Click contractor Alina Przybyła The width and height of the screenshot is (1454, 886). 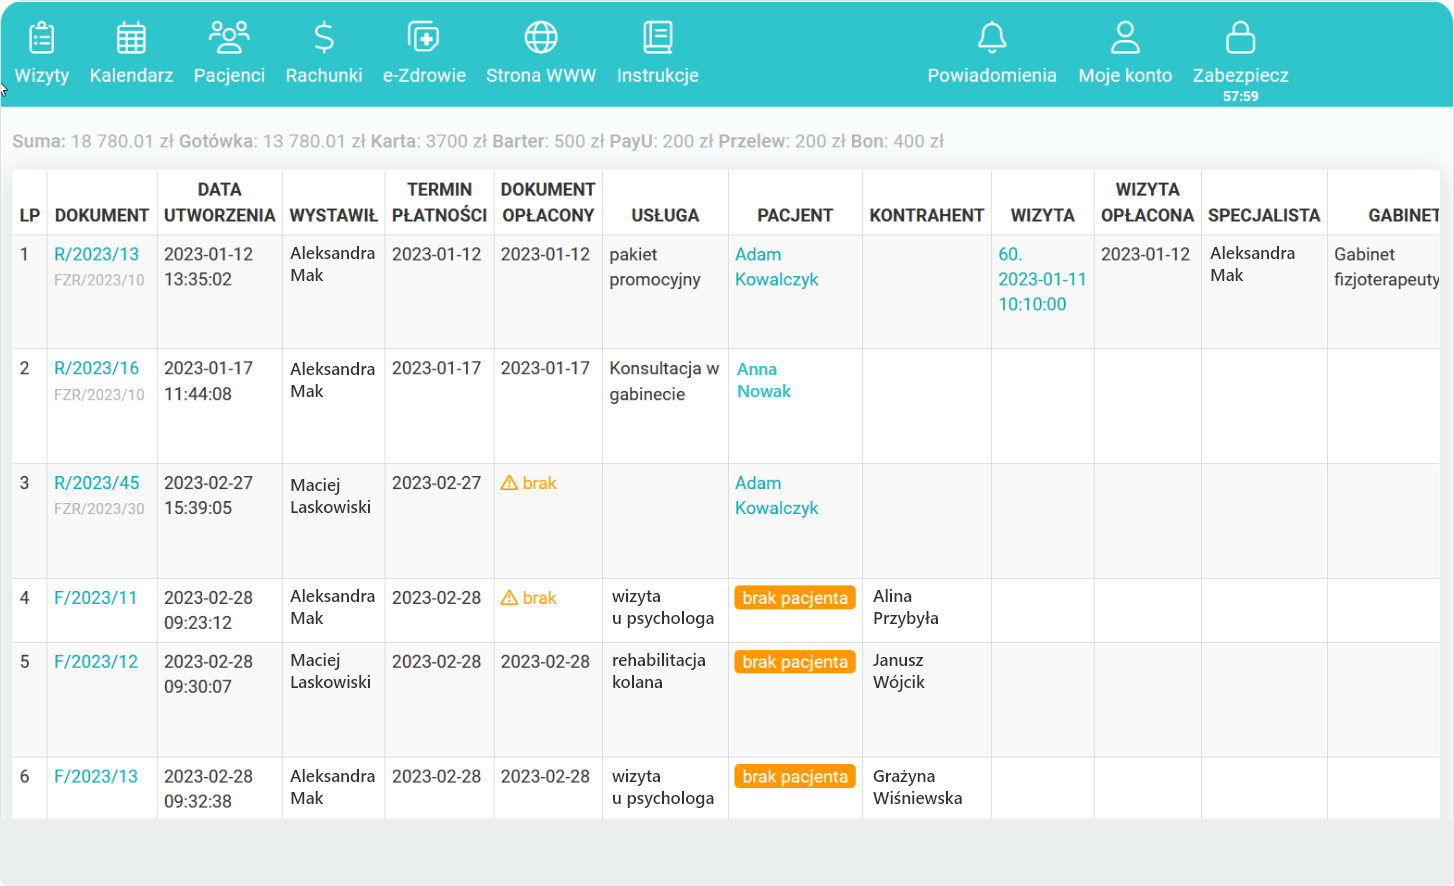pos(906,607)
